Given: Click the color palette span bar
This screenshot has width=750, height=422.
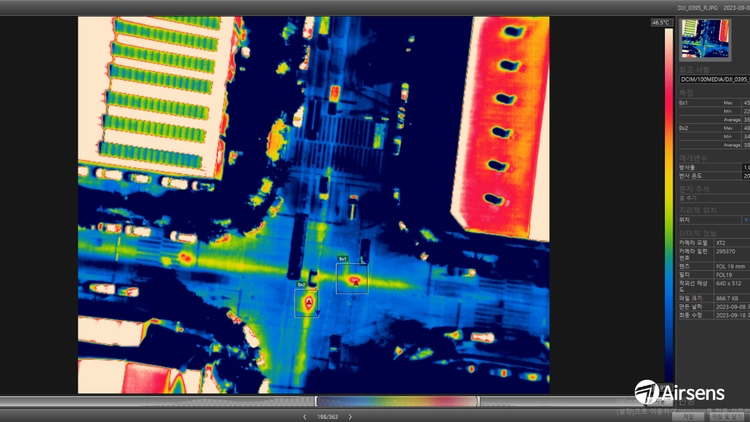Looking at the screenshot, I should tap(397, 401).
